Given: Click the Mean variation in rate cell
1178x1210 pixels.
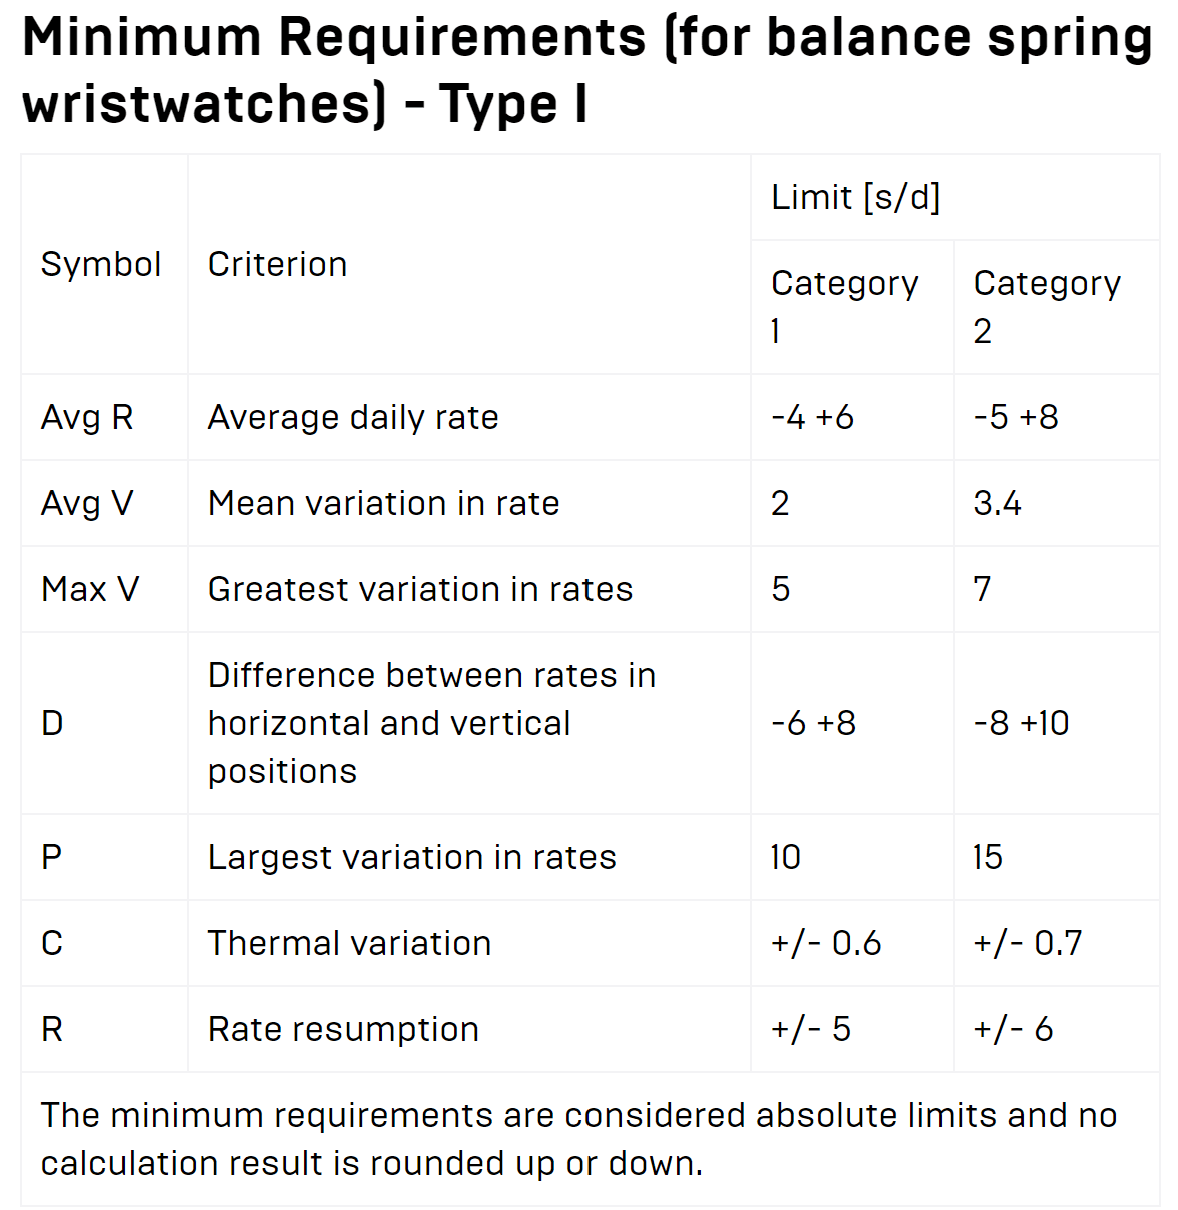Looking at the screenshot, I should pyautogui.click(x=383, y=503).
